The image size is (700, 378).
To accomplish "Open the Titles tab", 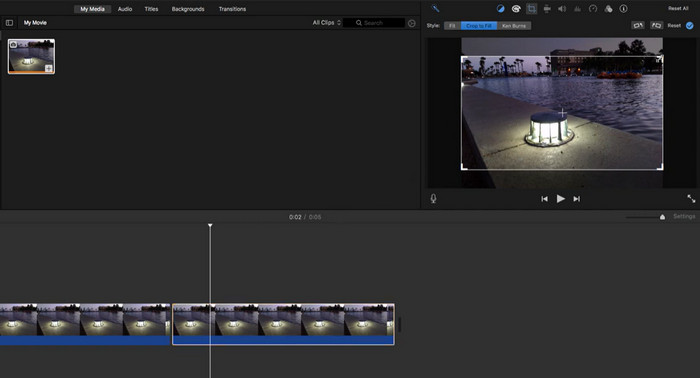I will (x=151, y=9).
